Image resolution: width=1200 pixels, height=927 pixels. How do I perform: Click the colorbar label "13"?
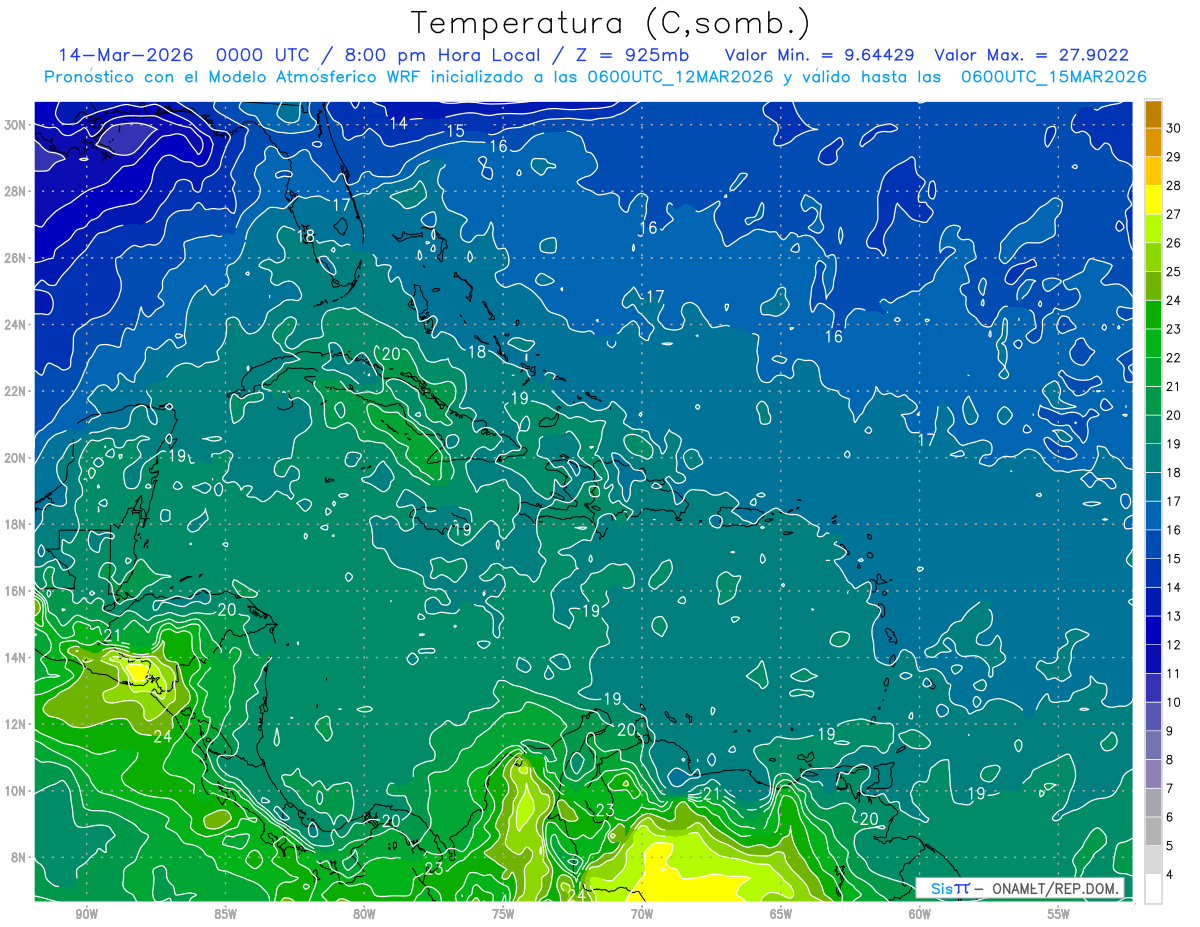click(x=1174, y=616)
